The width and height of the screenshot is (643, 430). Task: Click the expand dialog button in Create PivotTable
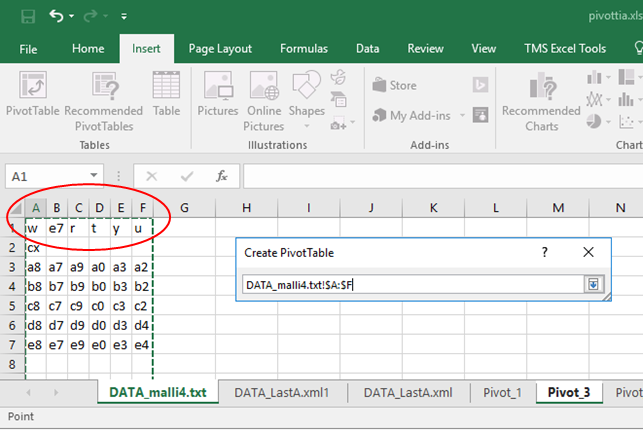593,285
